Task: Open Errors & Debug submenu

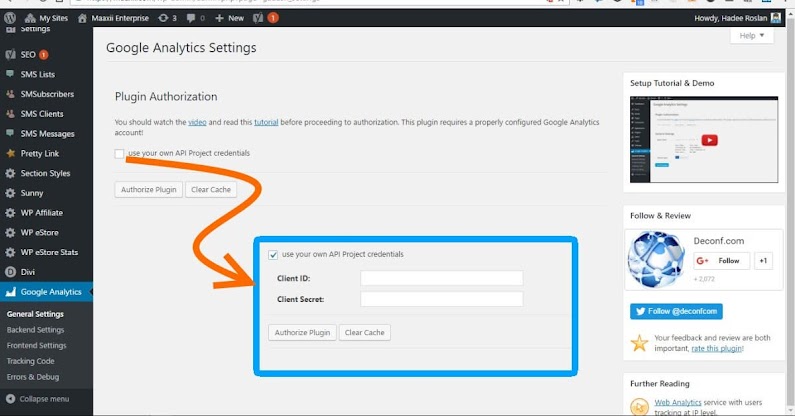Action: click(x=33, y=377)
